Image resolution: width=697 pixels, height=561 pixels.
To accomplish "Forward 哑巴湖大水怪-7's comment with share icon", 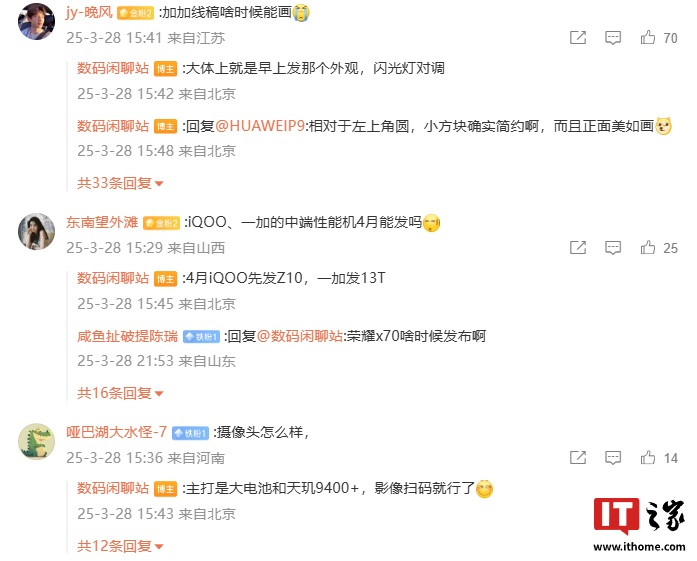I will (578, 457).
